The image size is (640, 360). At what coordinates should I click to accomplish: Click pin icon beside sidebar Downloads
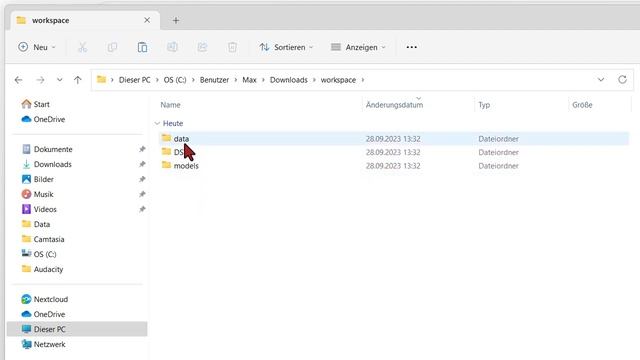click(142, 164)
